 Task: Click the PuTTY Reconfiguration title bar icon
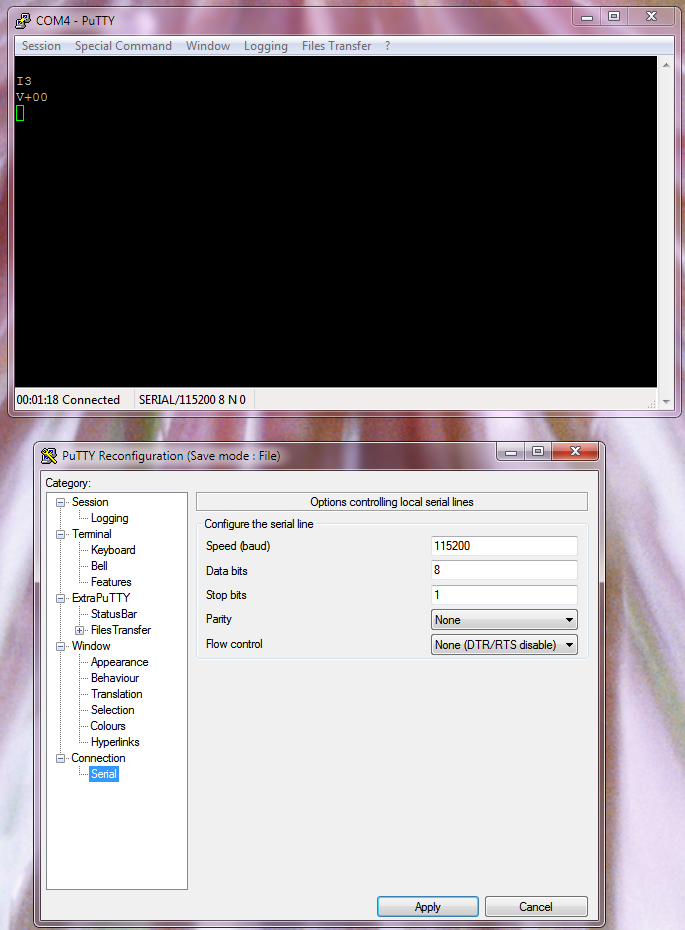pyautogui.click(x=49, y=456)
